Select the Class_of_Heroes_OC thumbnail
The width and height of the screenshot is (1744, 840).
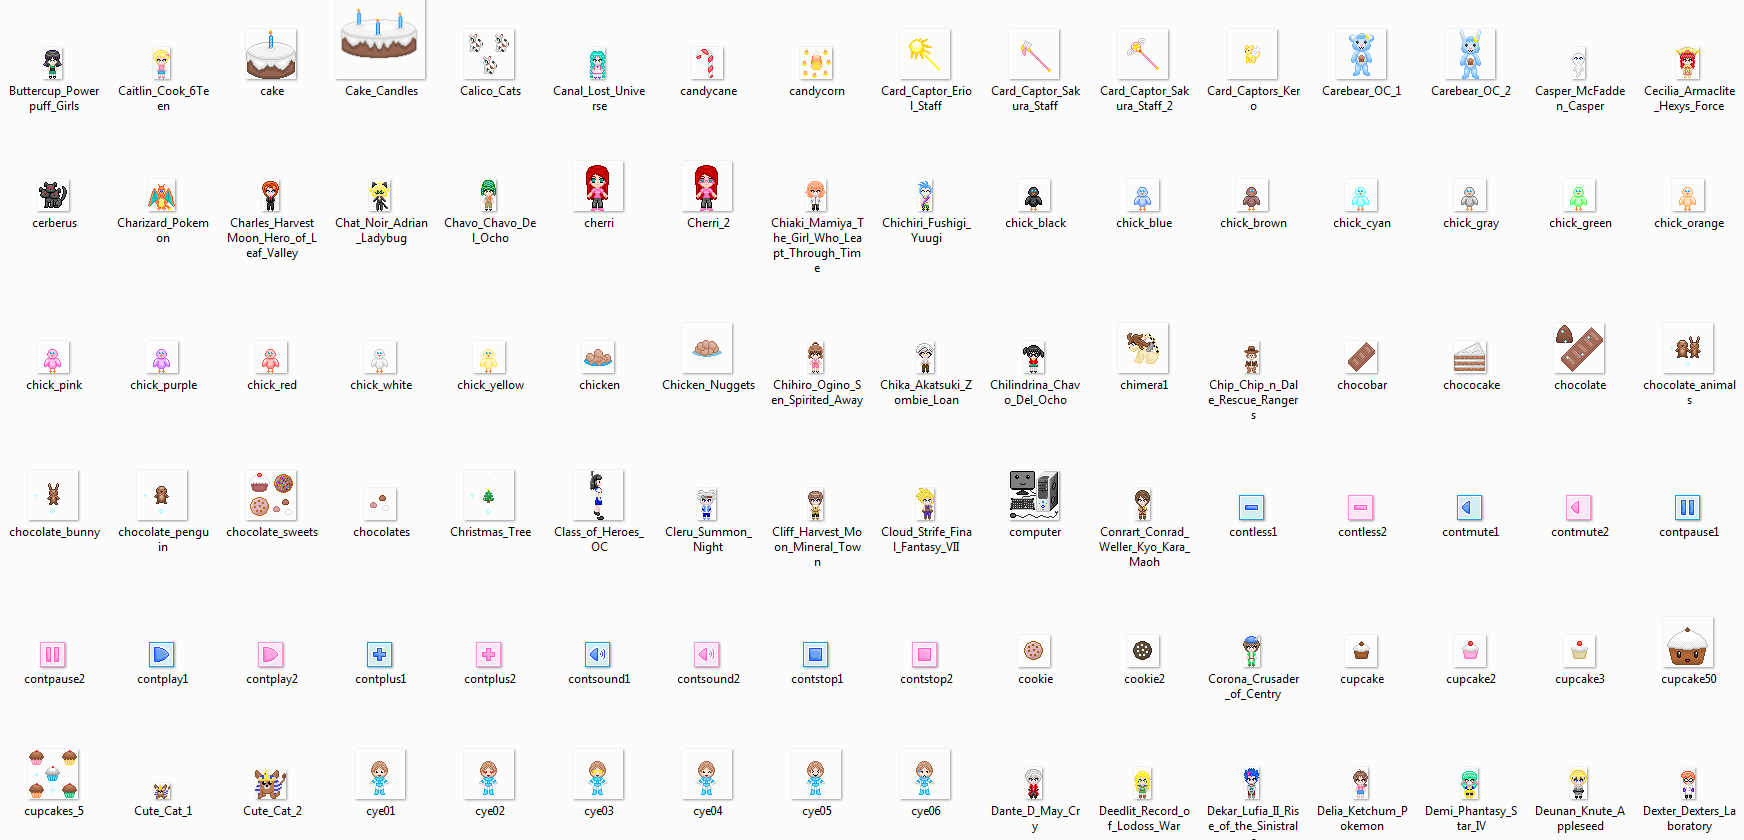tap(598, 496)
